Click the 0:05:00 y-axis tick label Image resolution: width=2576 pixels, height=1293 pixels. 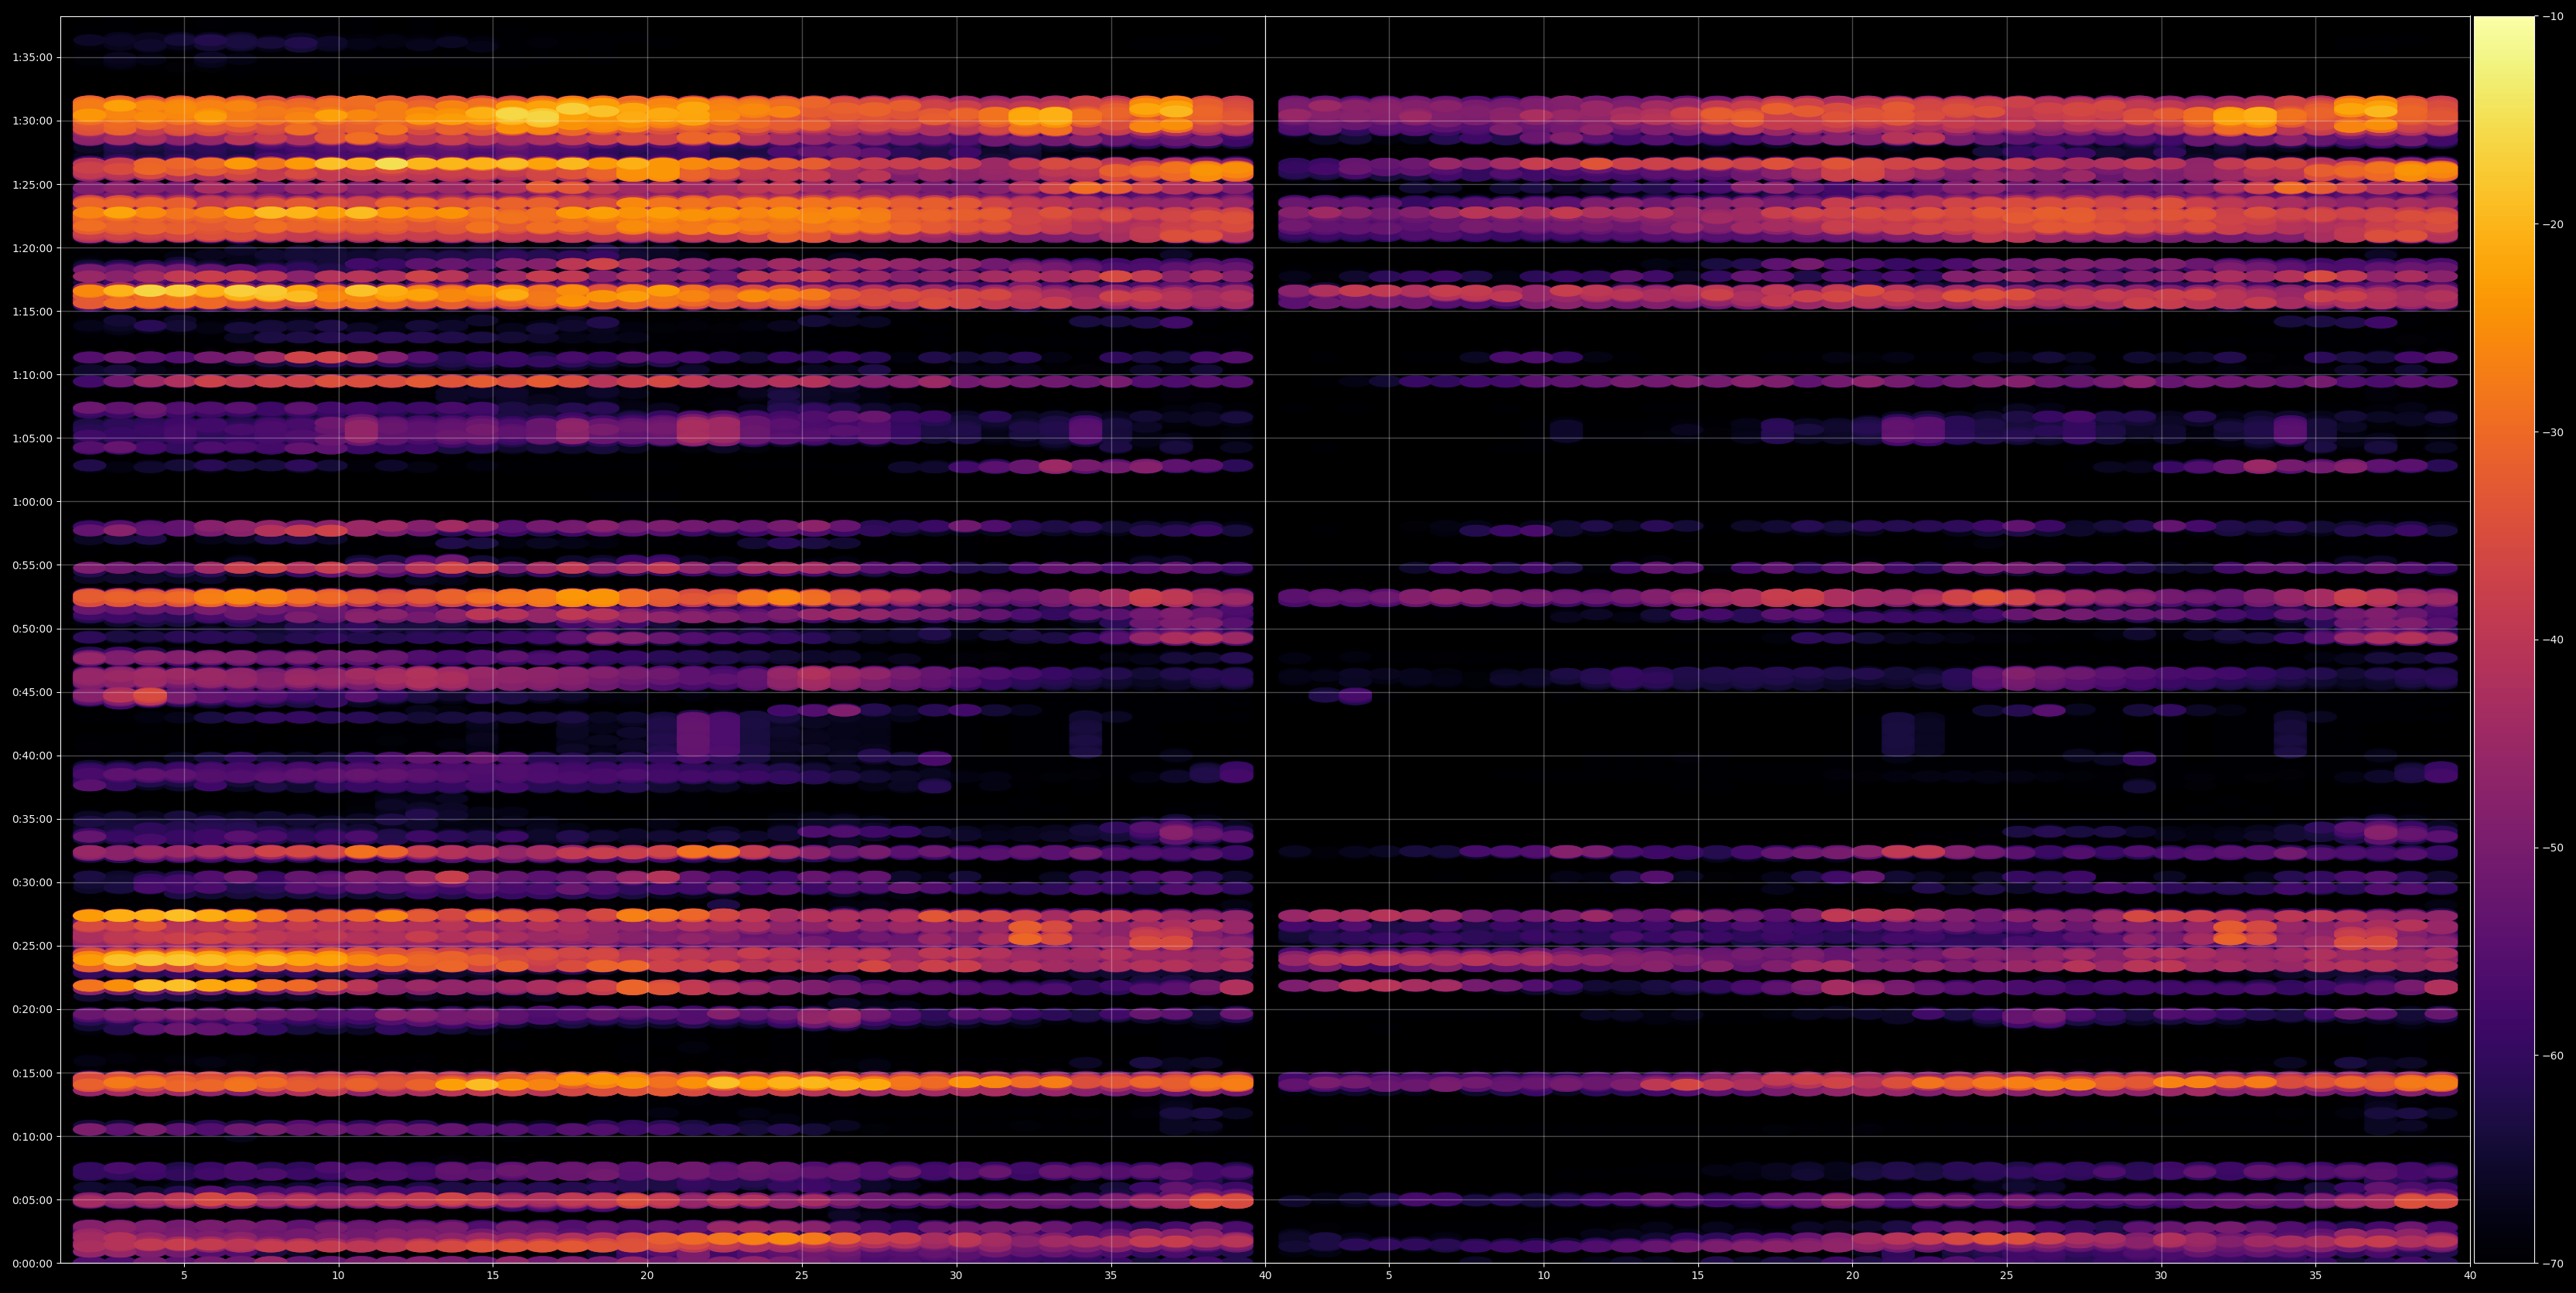point(32,1200)
